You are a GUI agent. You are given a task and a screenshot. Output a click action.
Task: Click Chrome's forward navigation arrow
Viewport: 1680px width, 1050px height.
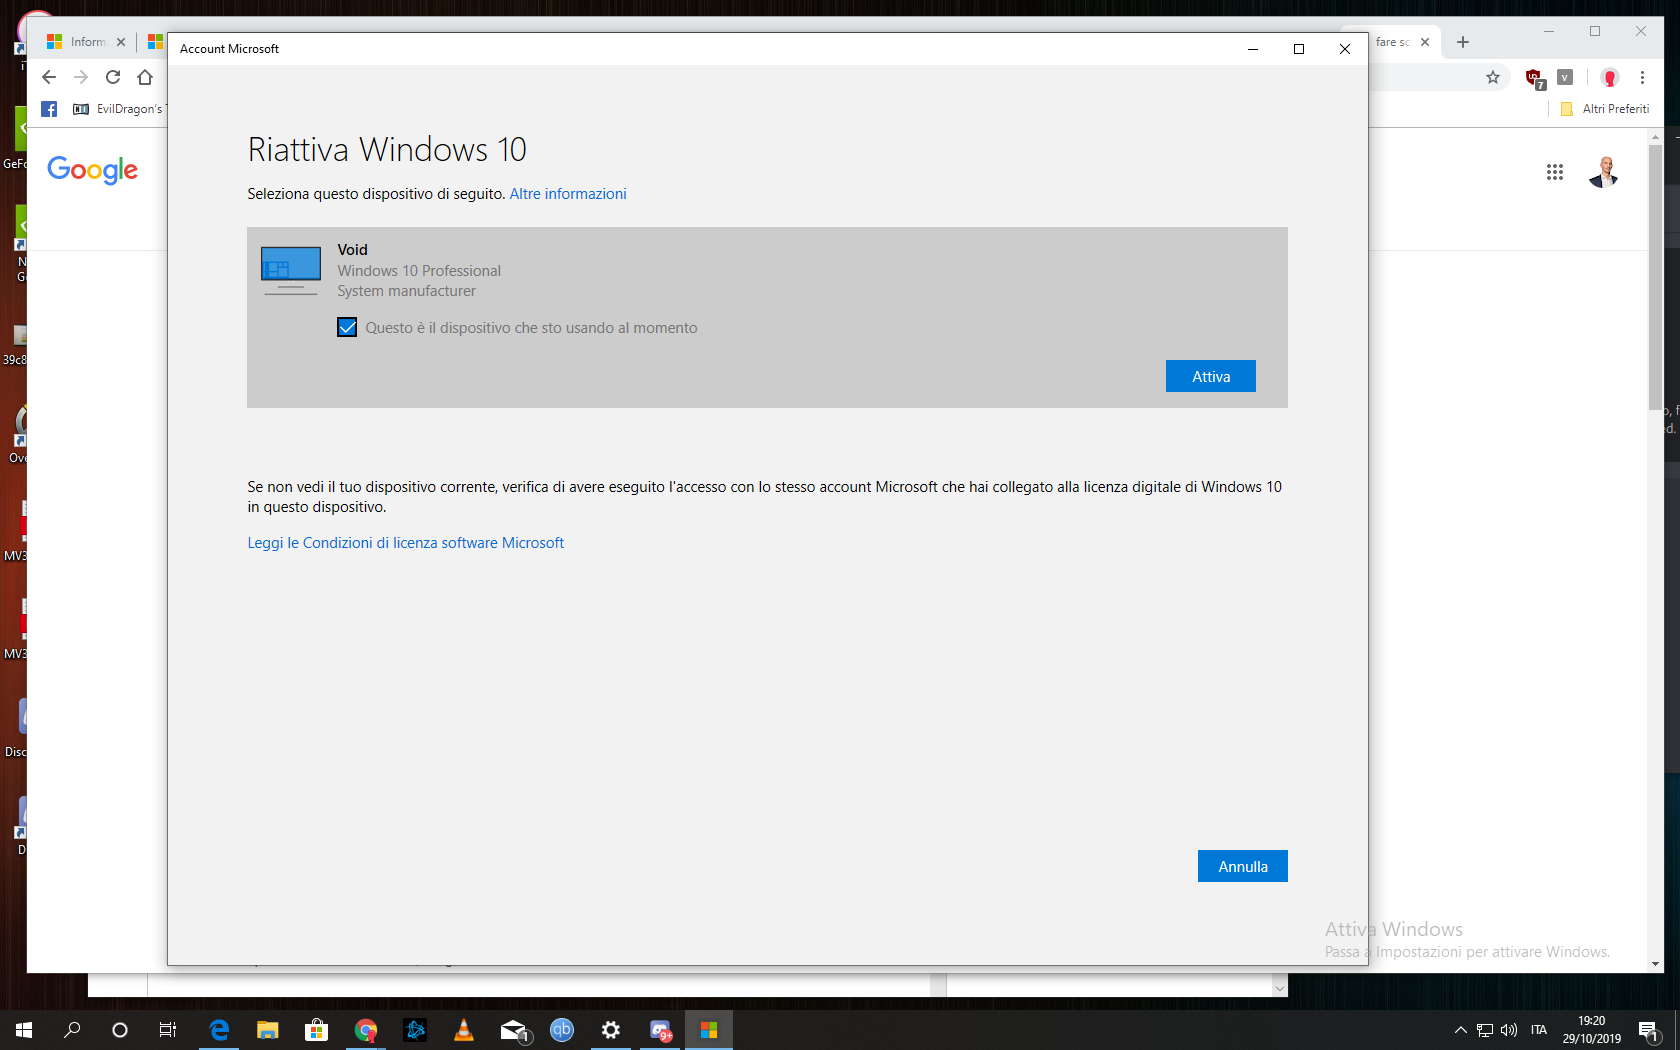point(81,77)
